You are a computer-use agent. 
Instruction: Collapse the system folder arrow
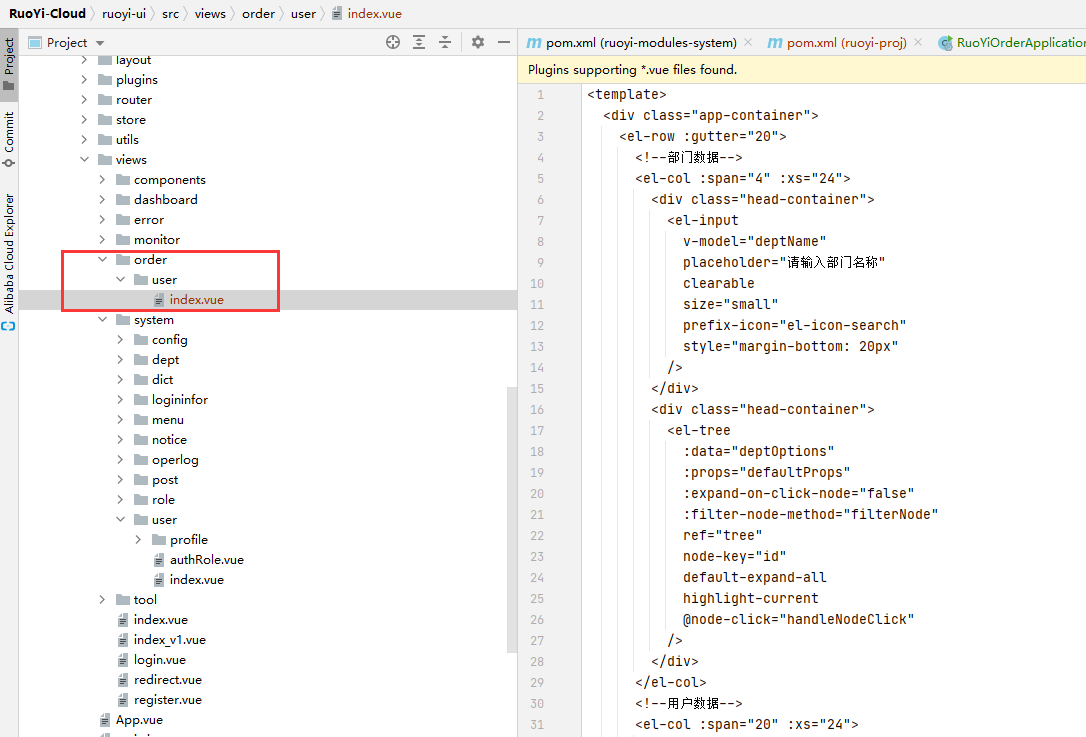(x=103, y=319)
